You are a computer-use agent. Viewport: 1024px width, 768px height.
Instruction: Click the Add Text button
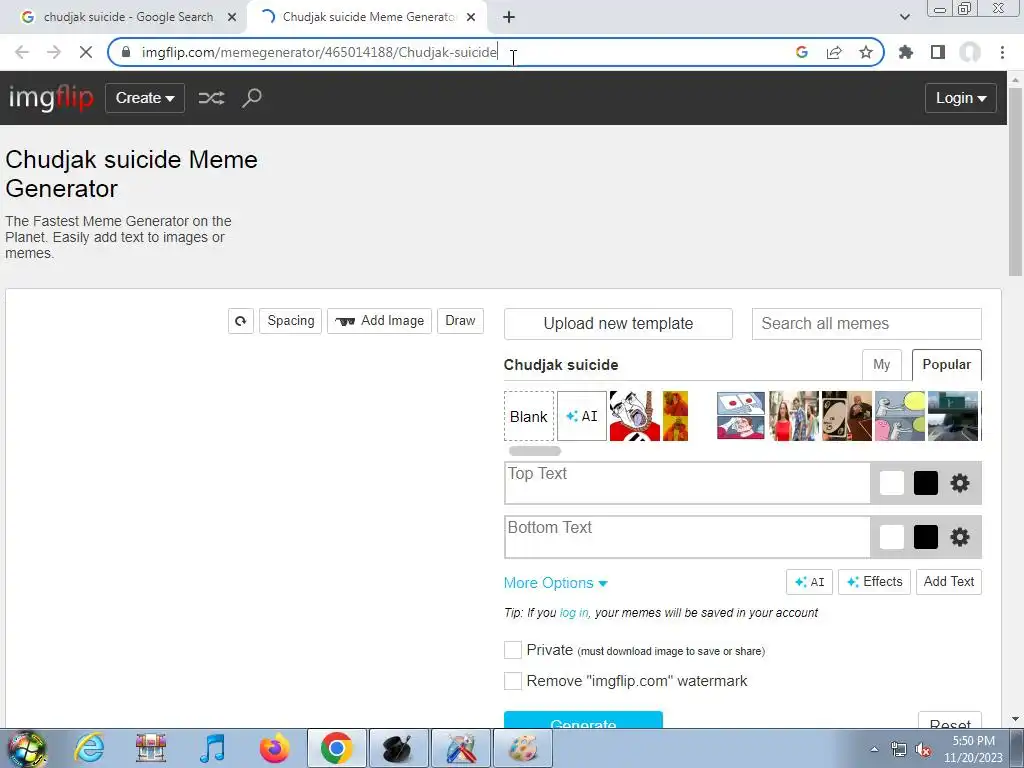[x=948, y=582]
